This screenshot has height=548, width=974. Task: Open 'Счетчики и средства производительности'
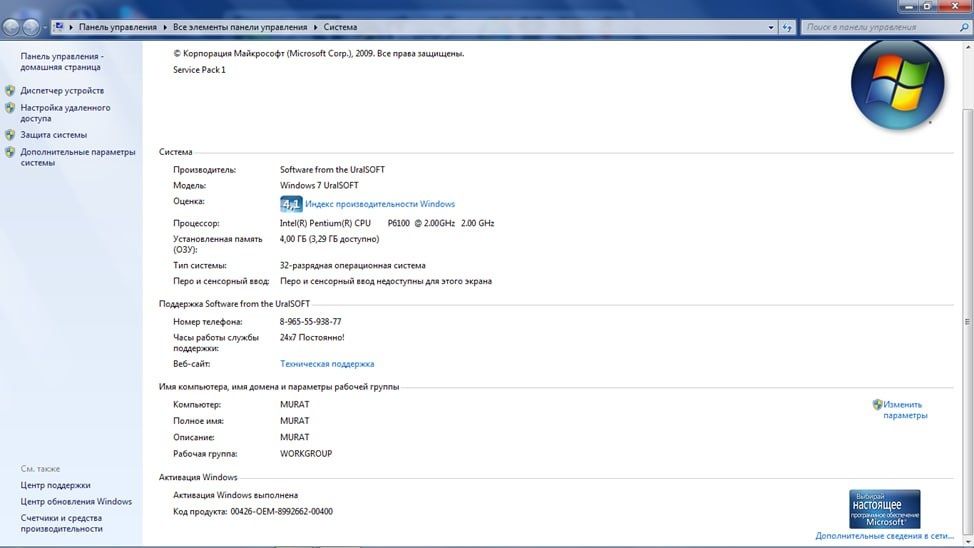[61, 523]
